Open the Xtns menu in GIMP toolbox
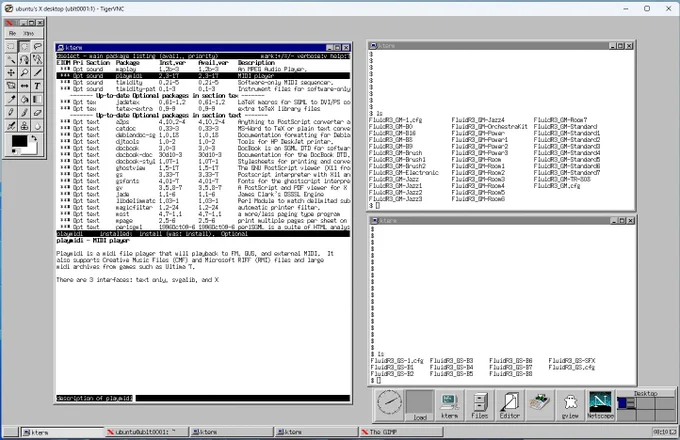The width and height of the screenshot is (680, 440). (x=29, y=33)
